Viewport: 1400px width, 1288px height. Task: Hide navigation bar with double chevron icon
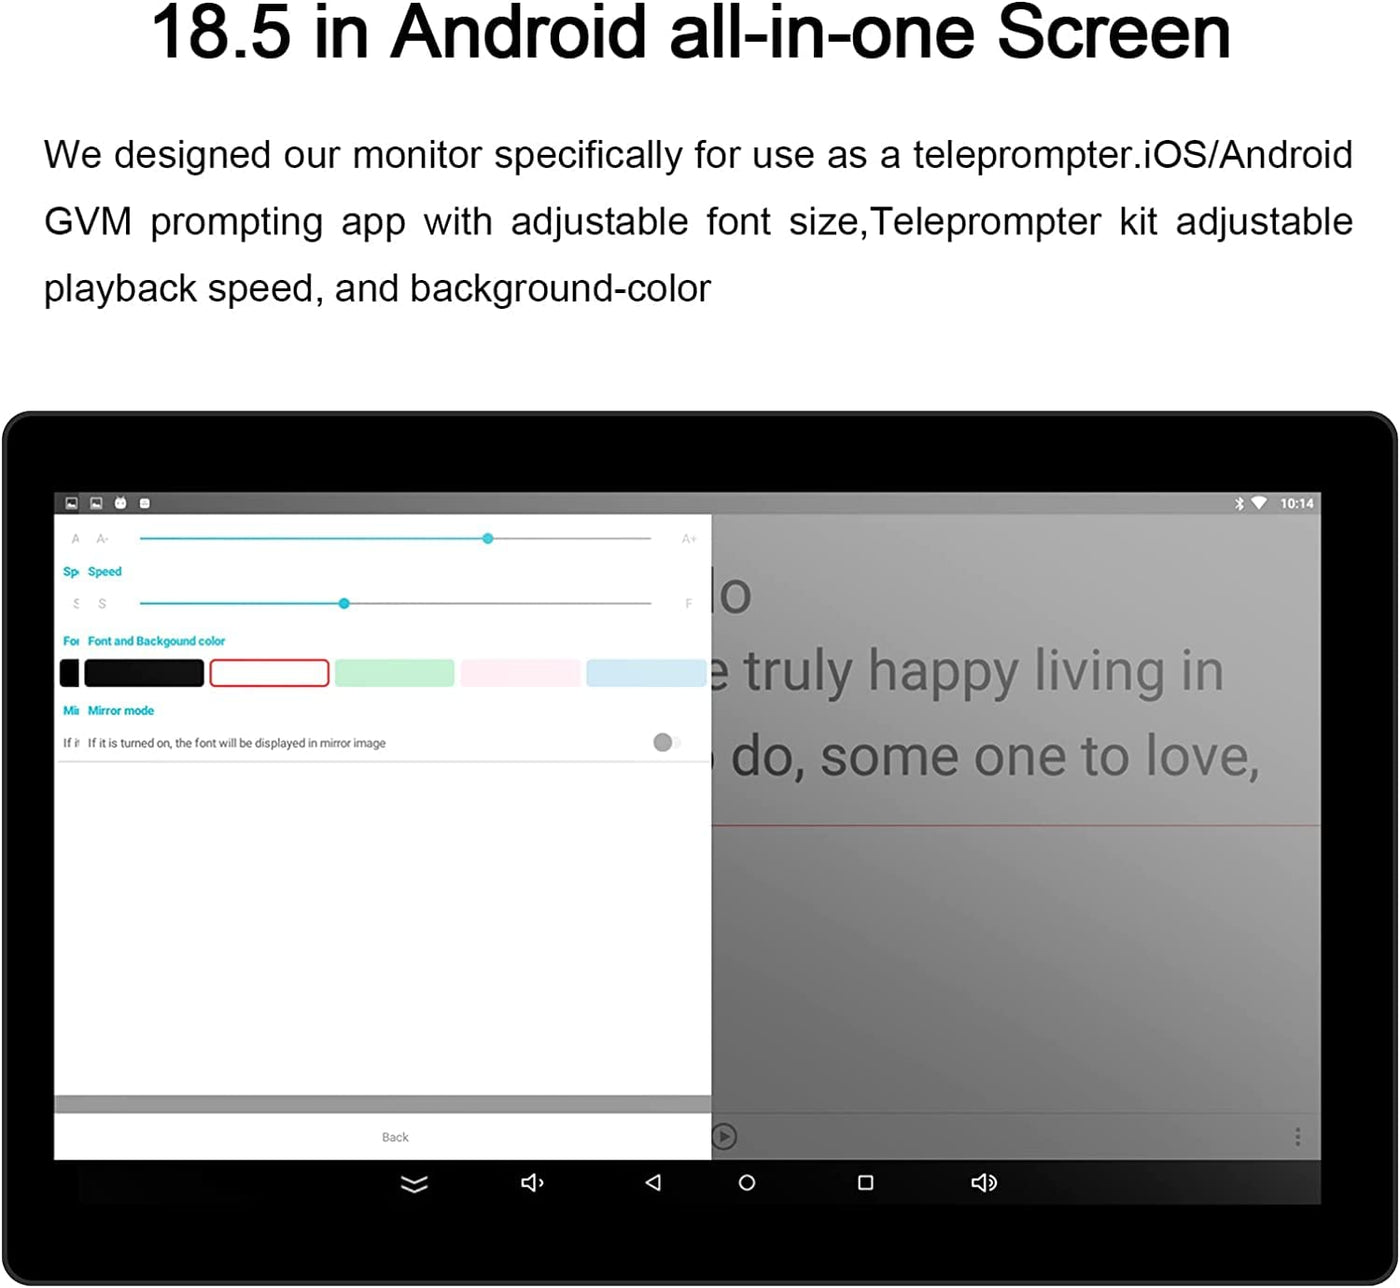(414, 1184)
